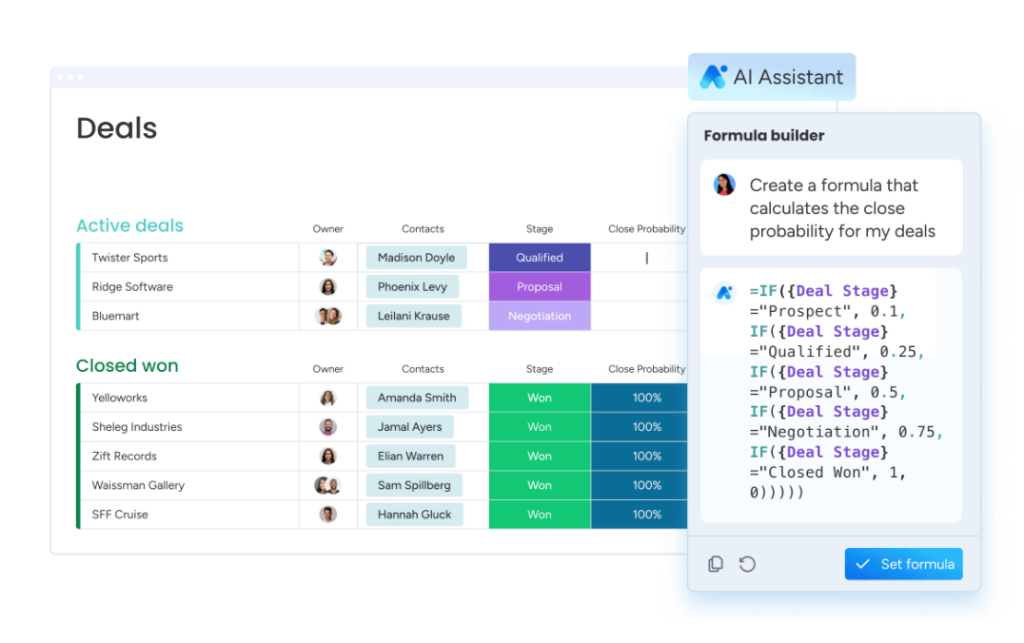The height and width of the screenshot is (643, 1024).
Task: Click the Deals title link
Action: tap(116, 128)
